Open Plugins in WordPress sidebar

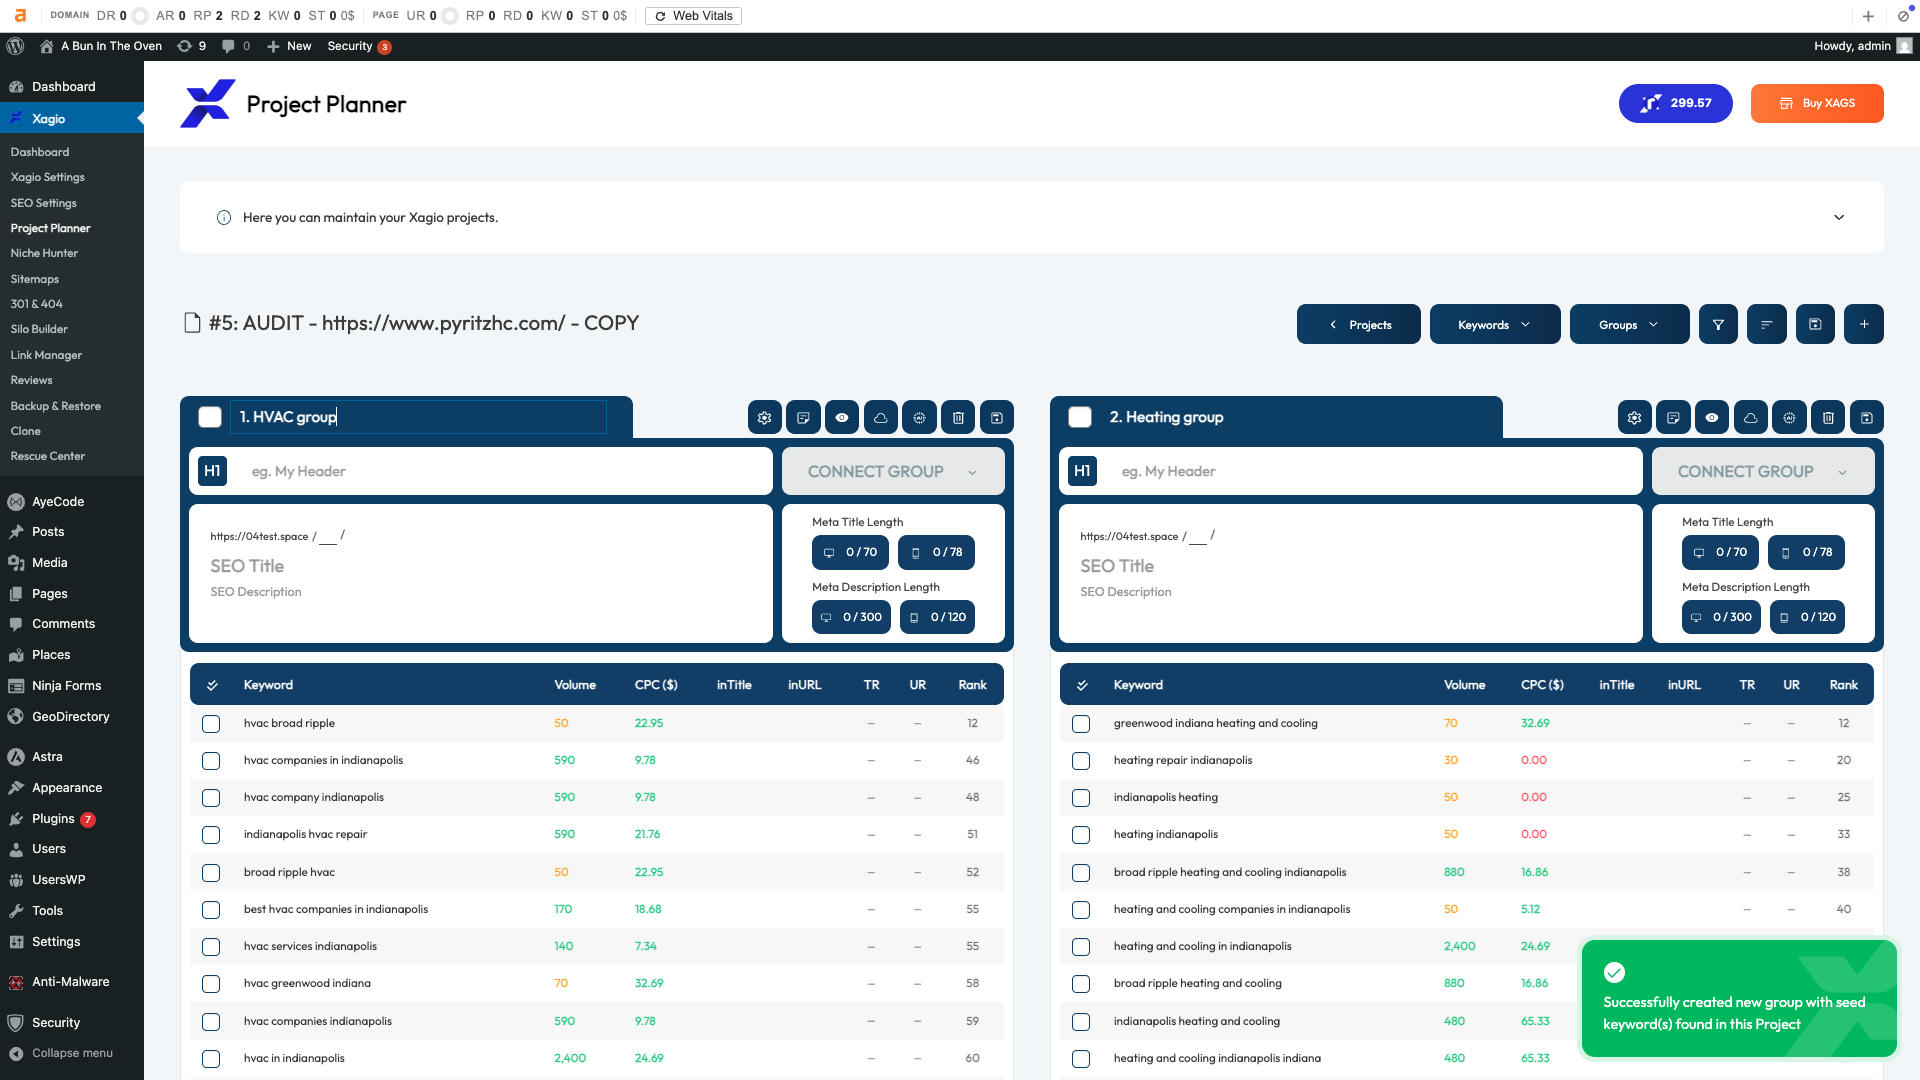(x=53, y=819)
